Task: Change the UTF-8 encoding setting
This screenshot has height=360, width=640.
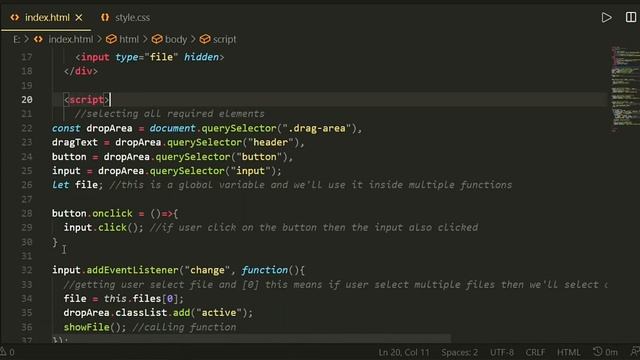Action: tap(502, 352)
